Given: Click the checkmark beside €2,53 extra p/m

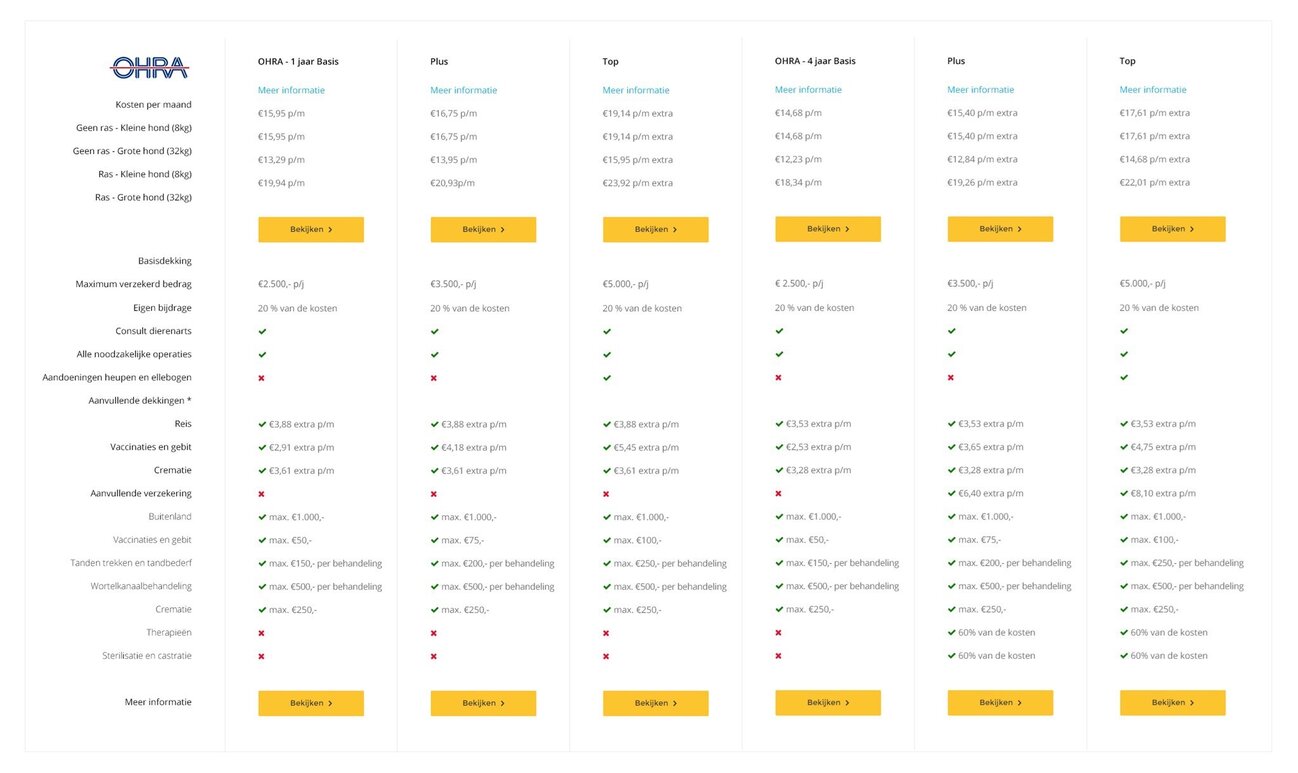Looking at the screenshot, I should pyautogui.click(x=779, y=446).
